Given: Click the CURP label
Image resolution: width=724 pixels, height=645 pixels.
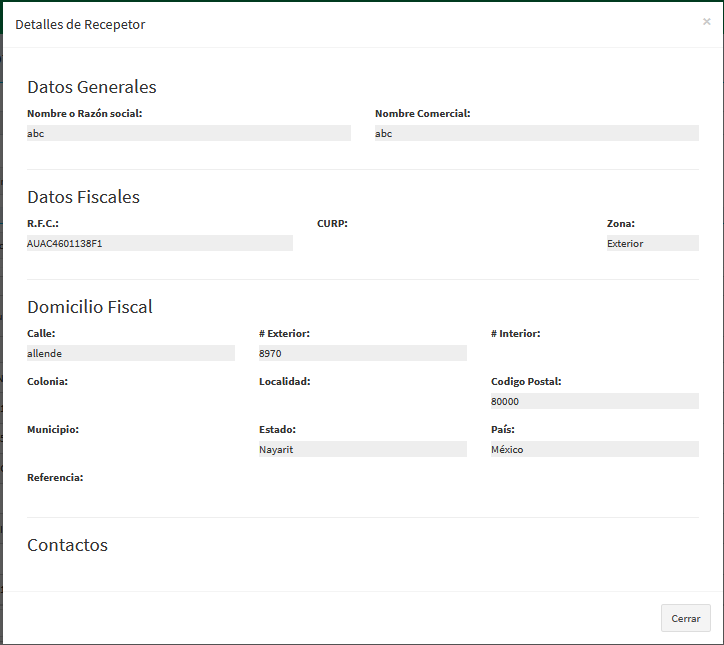Looking at the screenshot, I should 332,223.
